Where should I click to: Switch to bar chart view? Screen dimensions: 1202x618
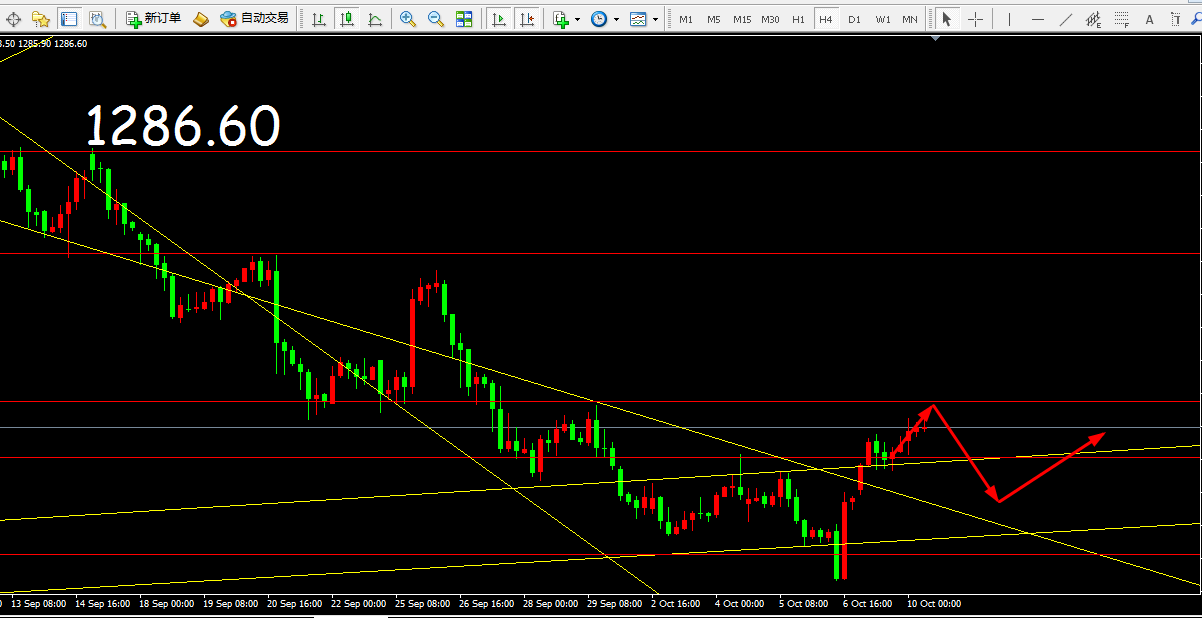click(318, 18)
